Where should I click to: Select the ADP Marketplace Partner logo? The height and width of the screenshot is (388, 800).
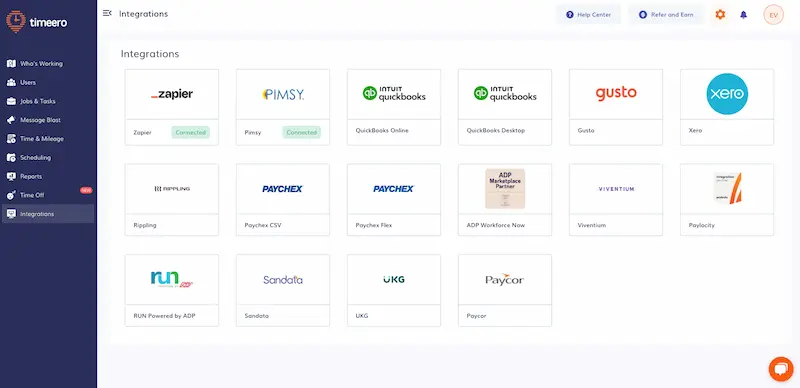pos(505,188)
